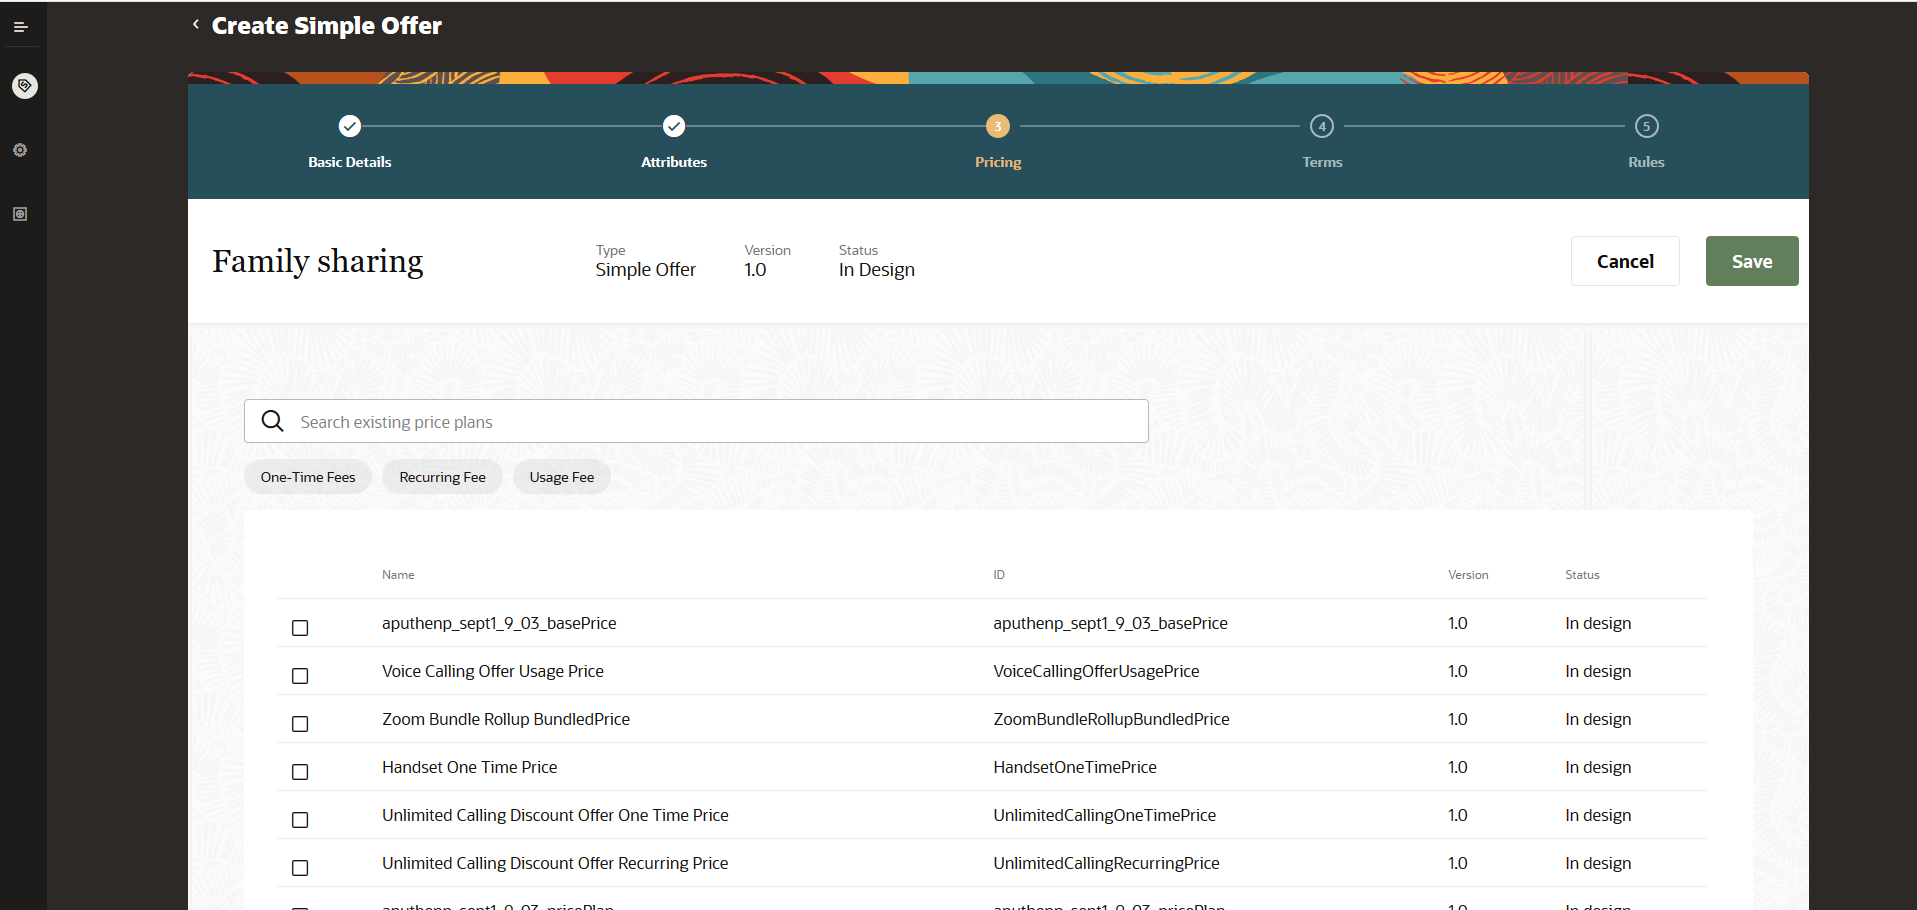The height and width of the screenshot is (910, 1917).
Task: Click In design status of Unlimited Calling One Time row
Action: click(1598, 815)
